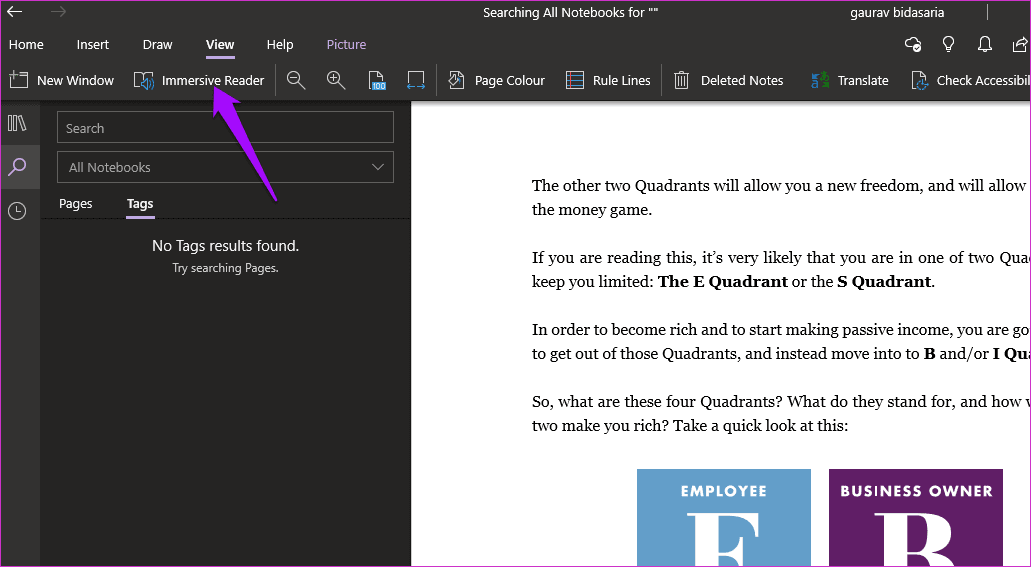Viewport: 1031px width, 567px height.
Task: Switch to the Pages results tab
Action: tap(76, 204)
